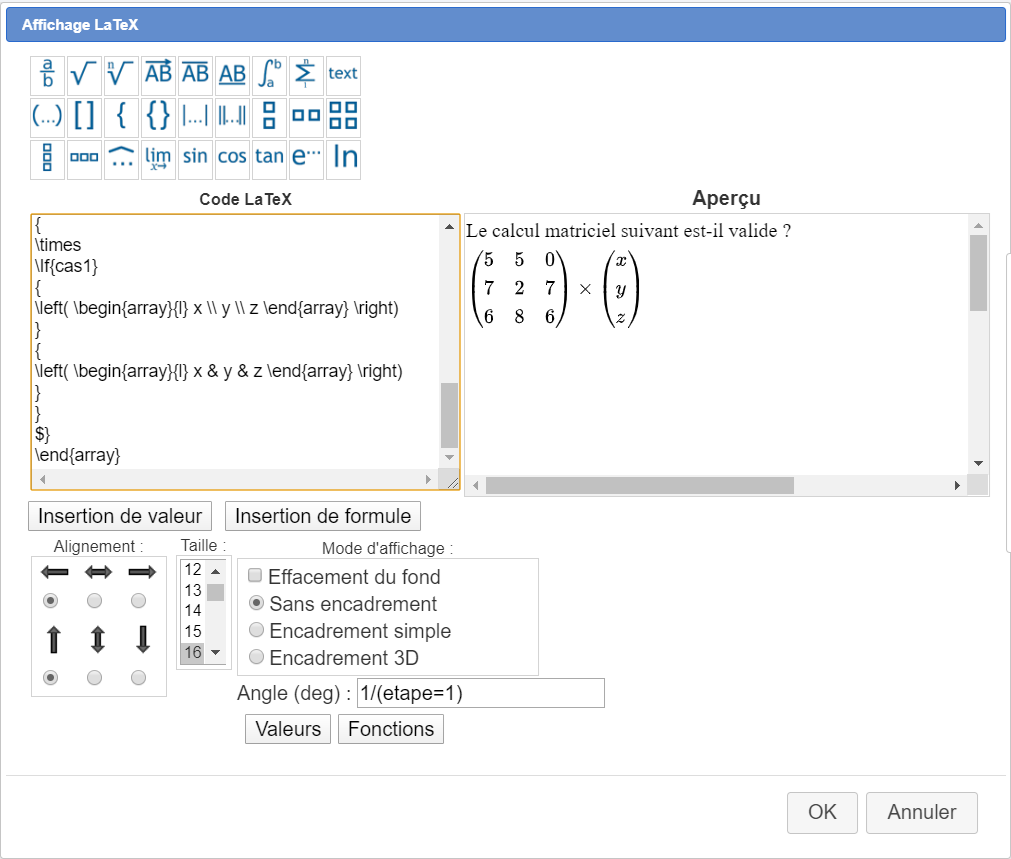Select size 14 in the Taille list
Viewport: 1011px width, 859px height.
tap(193, 610)
